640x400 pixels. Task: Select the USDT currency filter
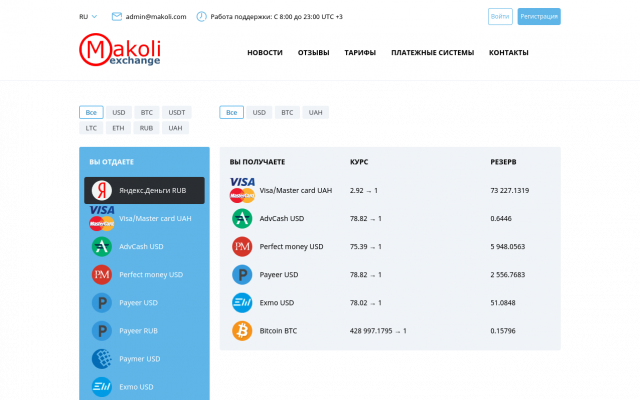177,112
